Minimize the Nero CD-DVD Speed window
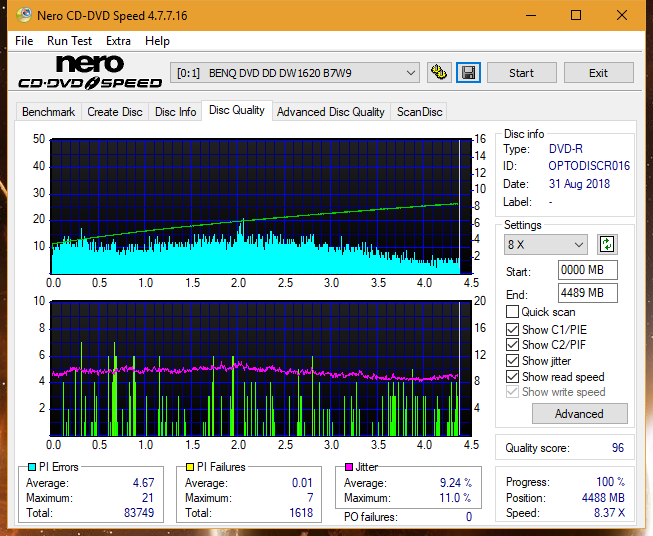The height and width of the screenshot is (536, 653). click(531, 15)
